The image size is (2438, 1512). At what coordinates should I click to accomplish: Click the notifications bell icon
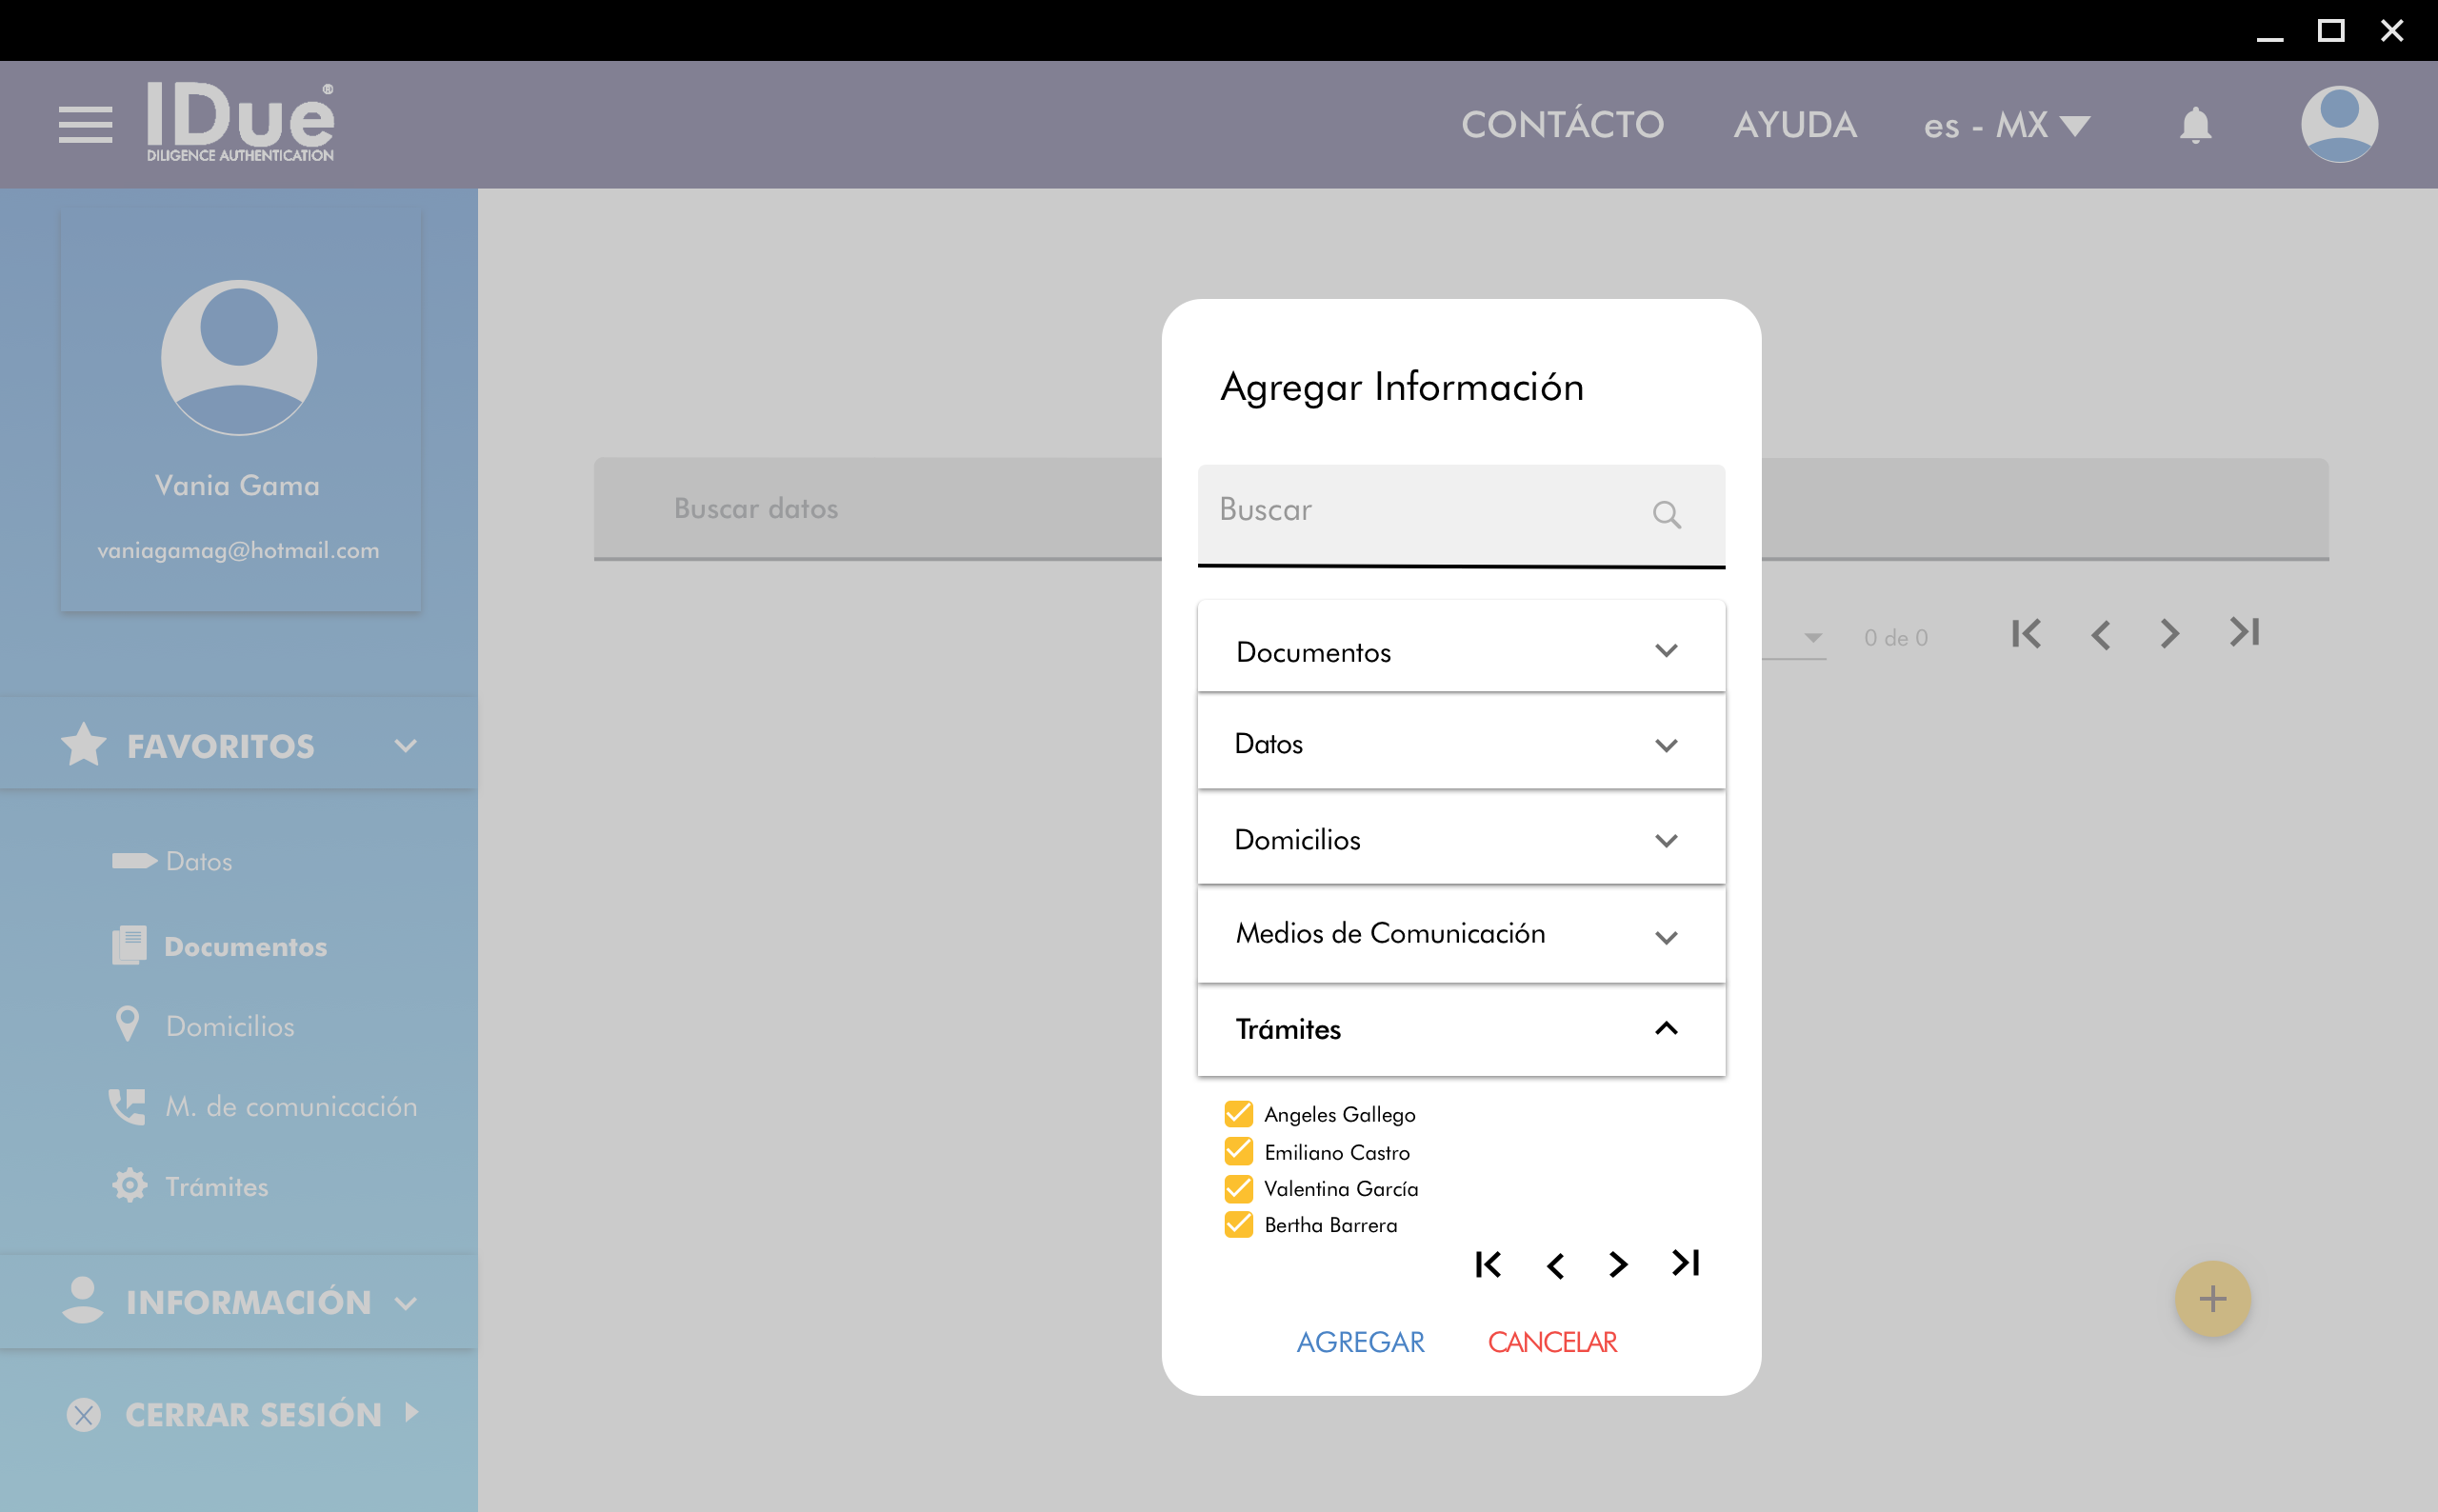tap(2195, 125)
